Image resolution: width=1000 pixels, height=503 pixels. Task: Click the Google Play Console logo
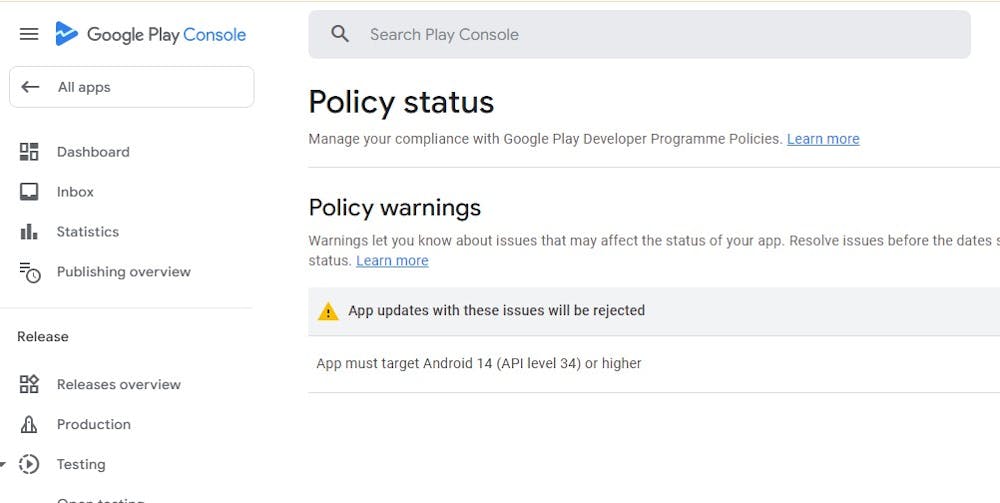pyautogui.click(x=151, y=34)
